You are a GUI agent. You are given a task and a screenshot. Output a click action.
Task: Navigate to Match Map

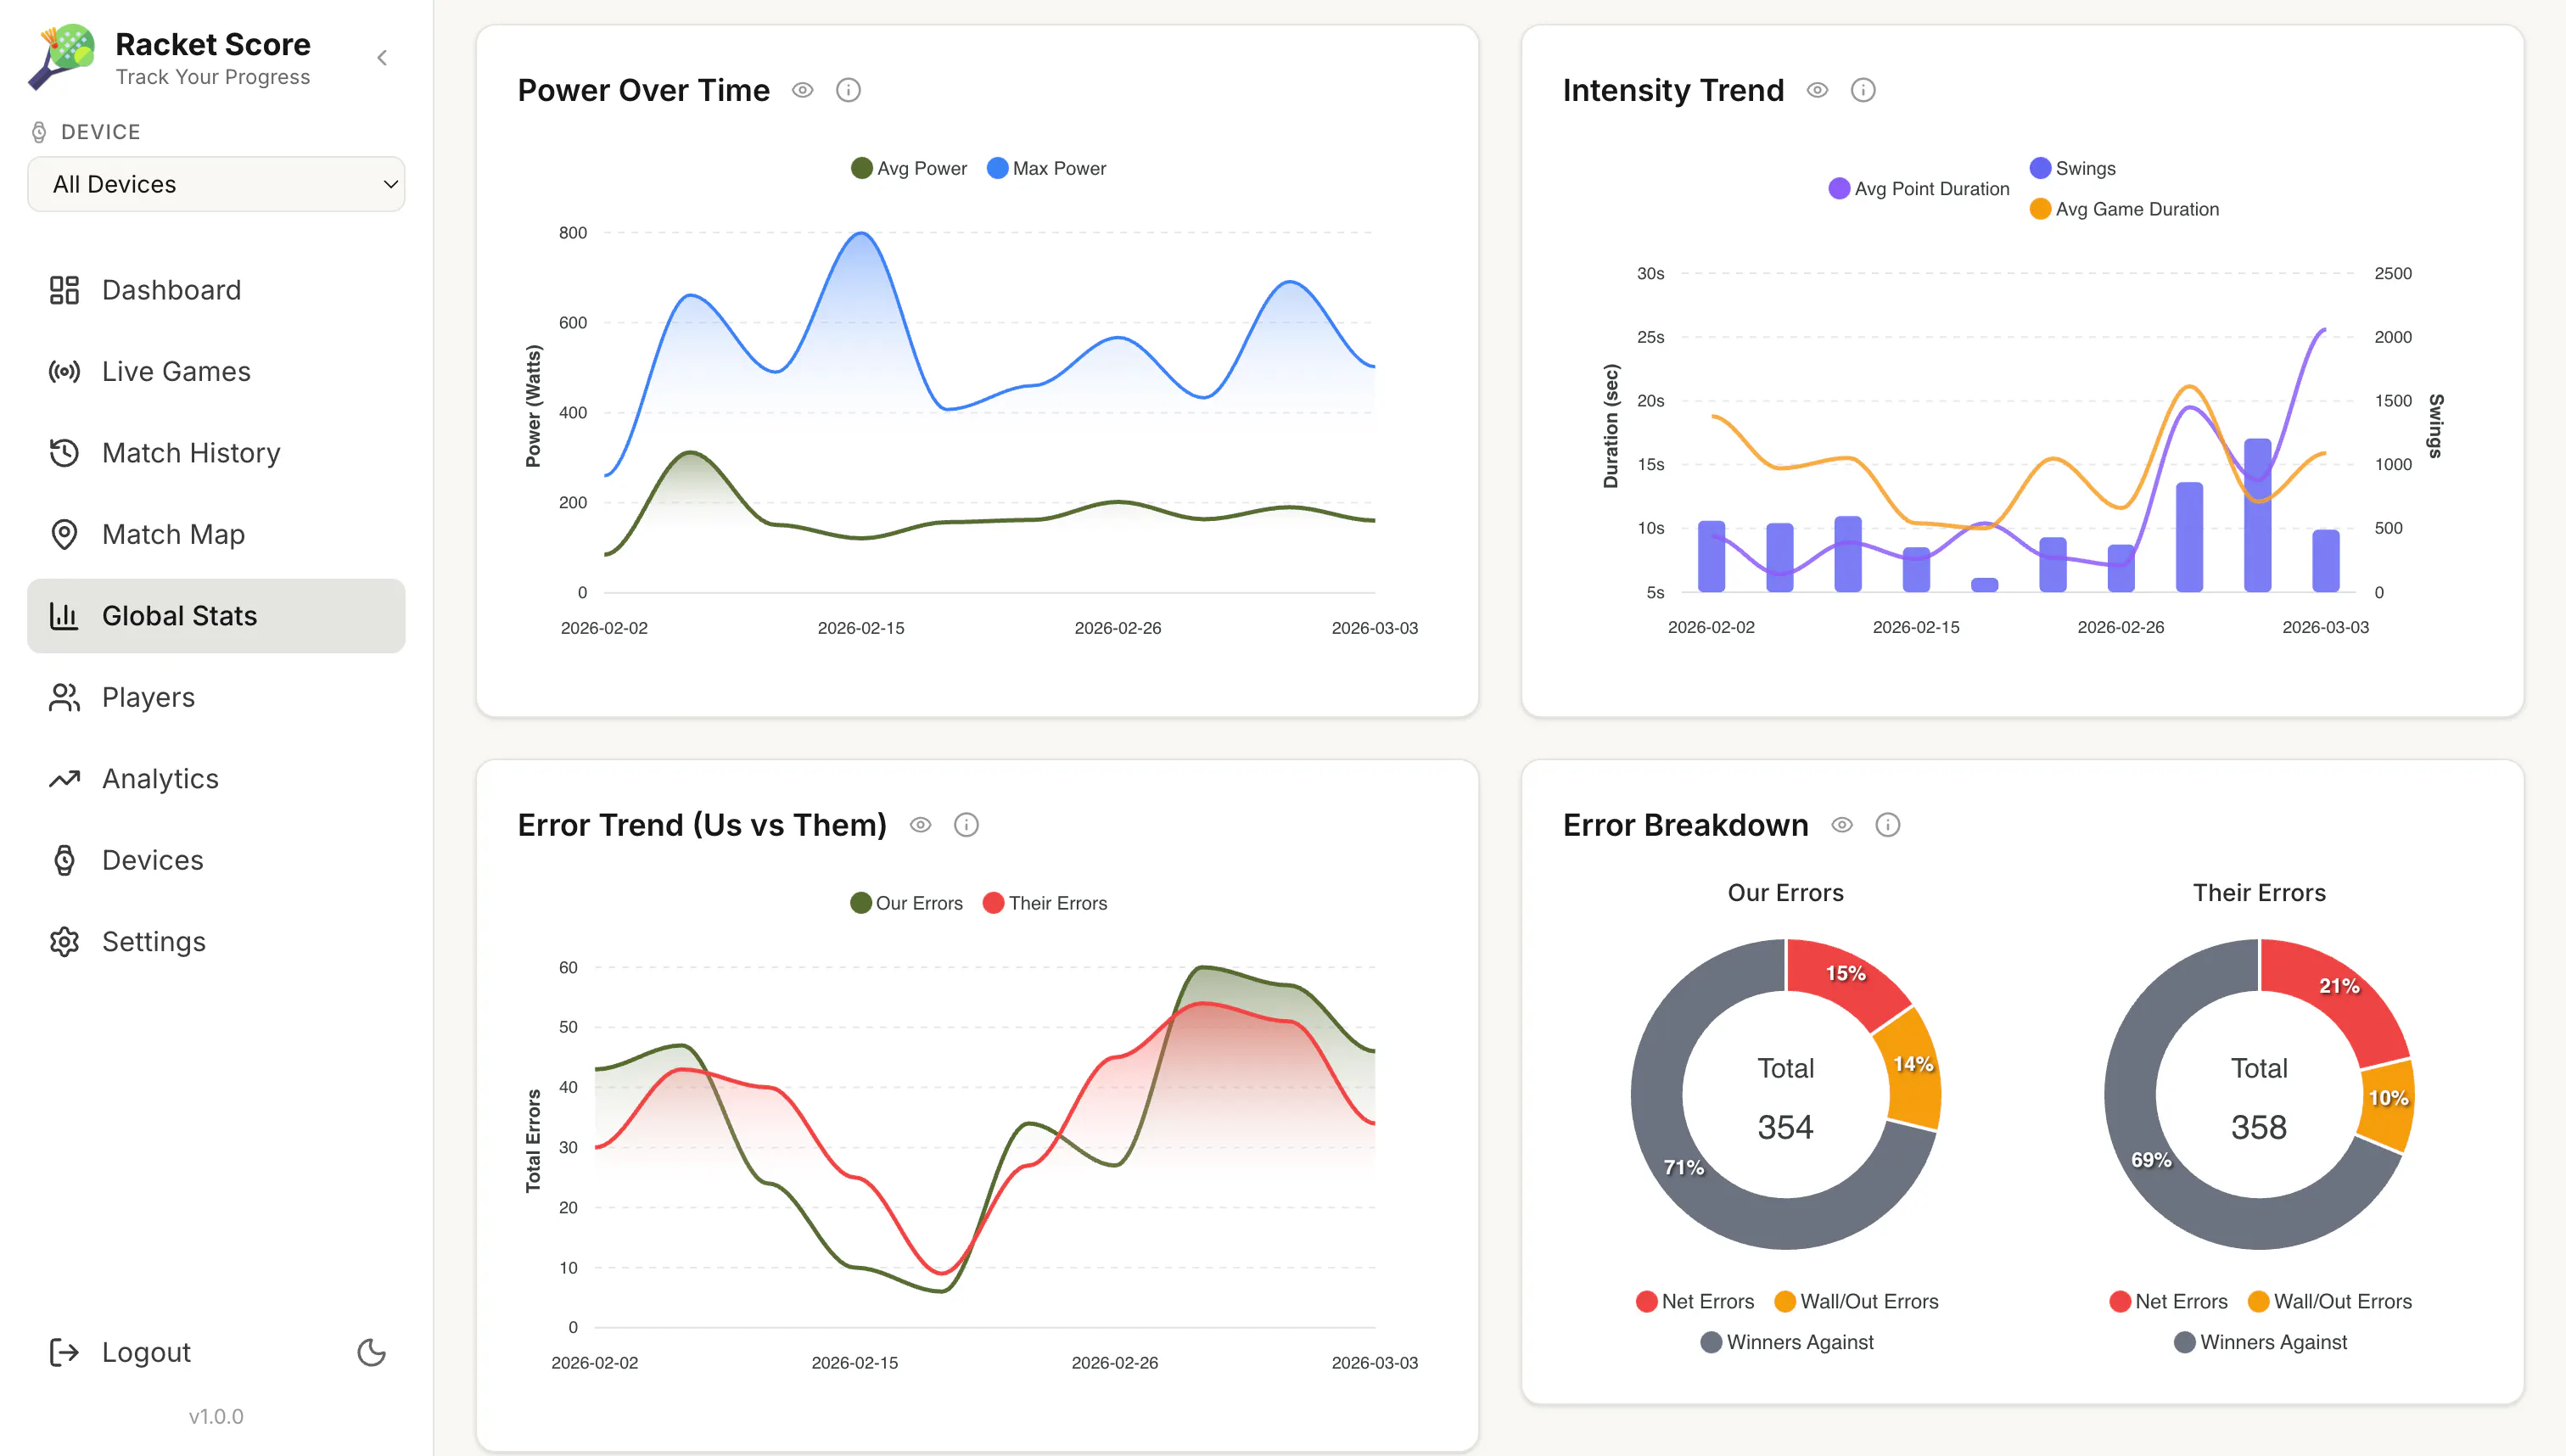point(216,535)
